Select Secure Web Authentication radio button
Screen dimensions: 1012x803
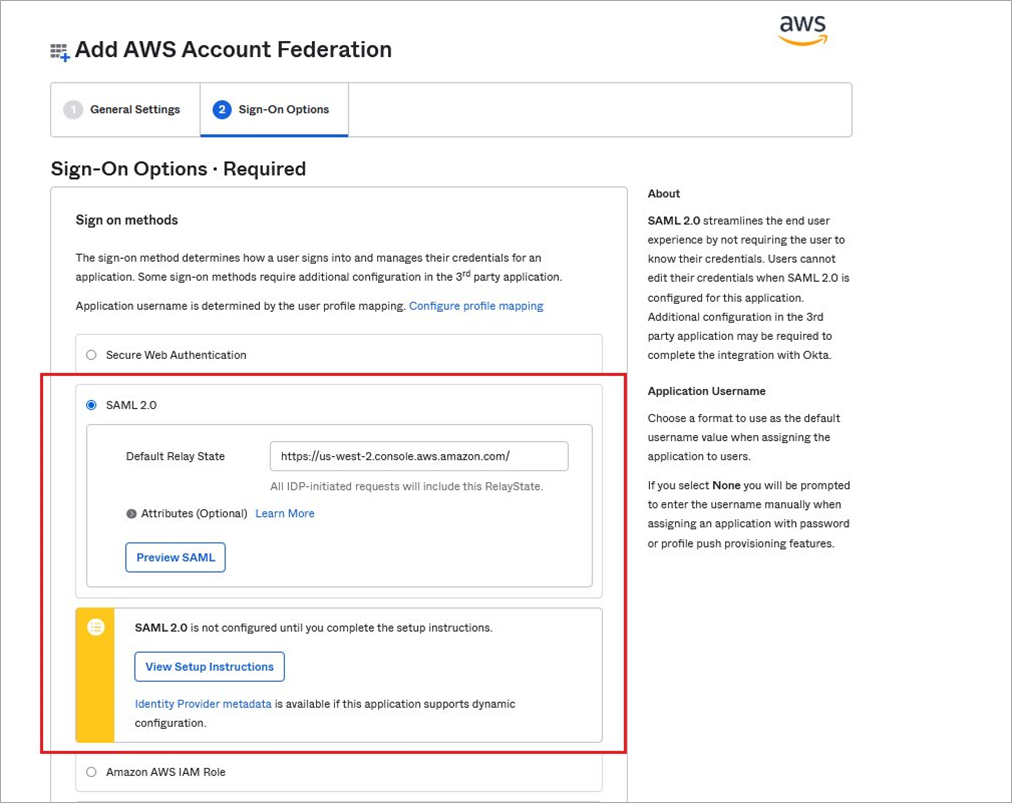coord(92,355)
